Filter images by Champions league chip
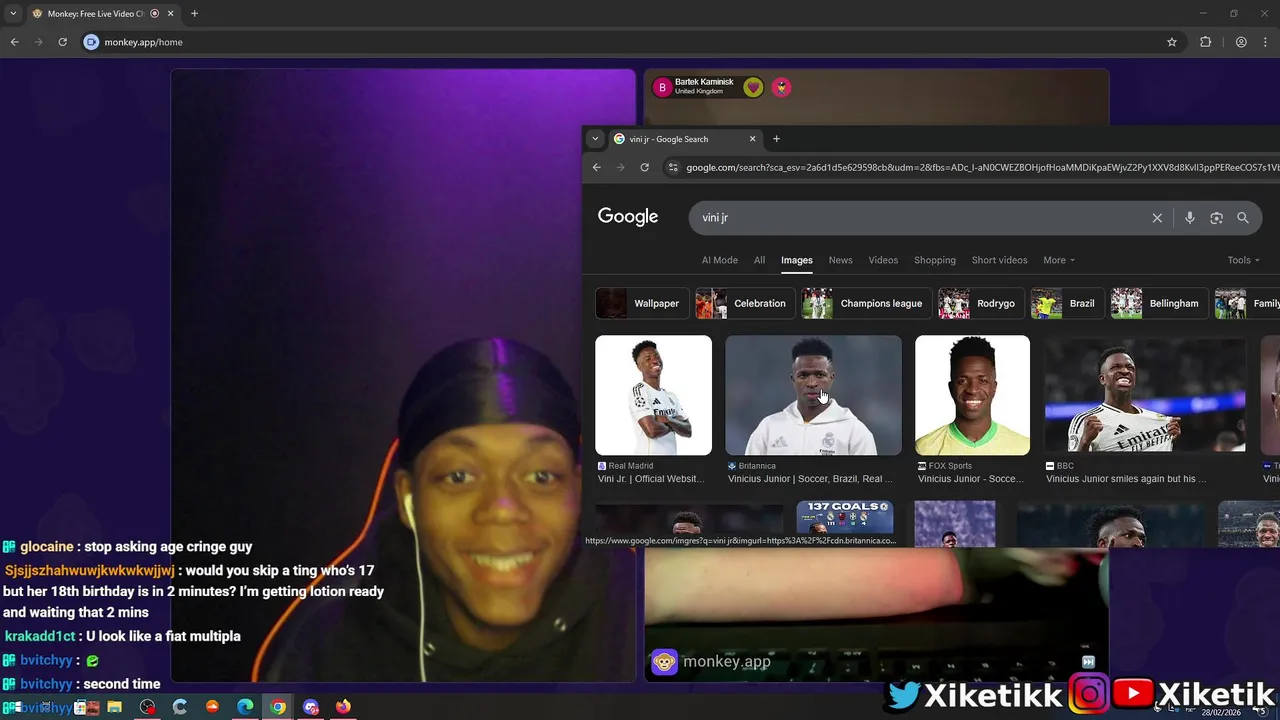Image resolution: width=1280 pixels, height=720 pixels. (x=867, y=303)
